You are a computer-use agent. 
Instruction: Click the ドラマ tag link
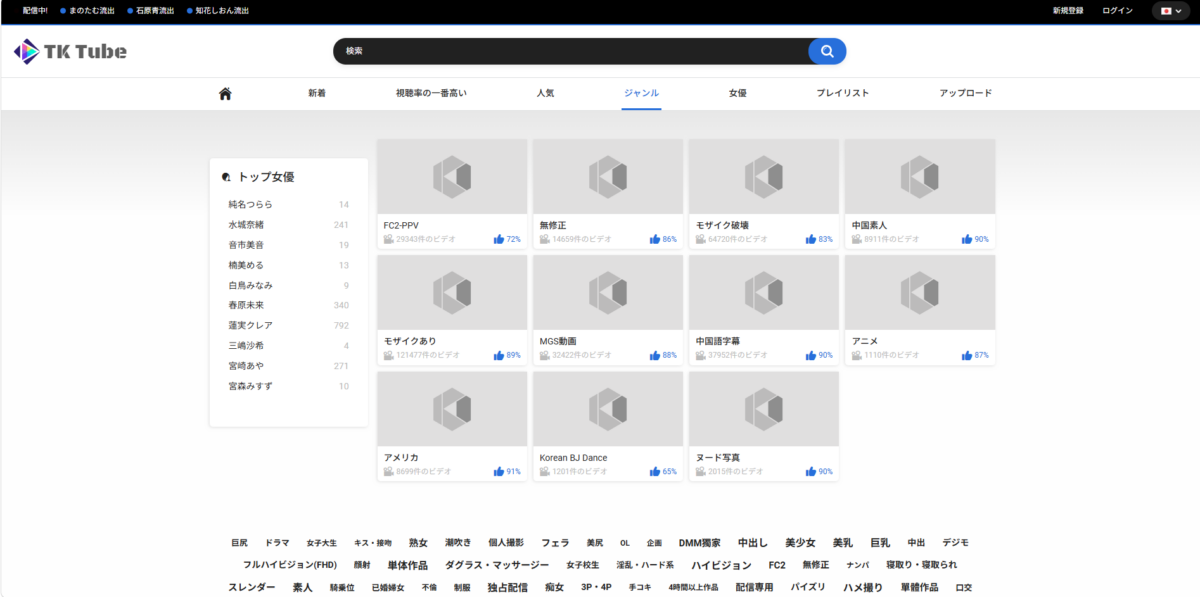click(277, 543)
